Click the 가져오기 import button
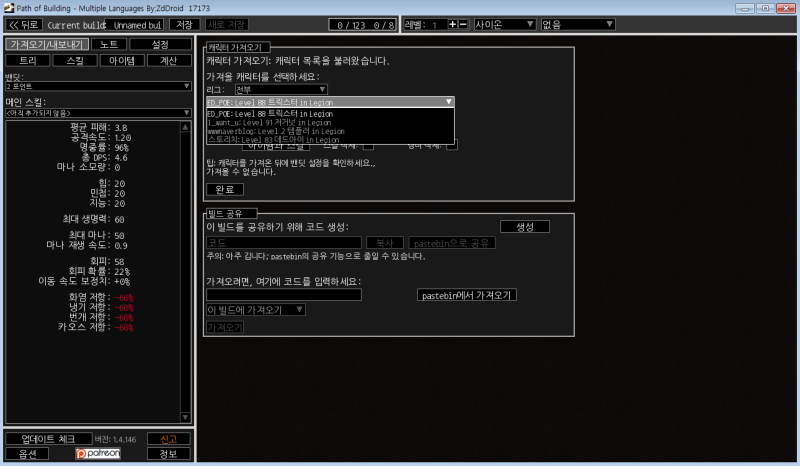Viewport: 800px width, 466px height. pyautogui.click(x=224, y=327)
